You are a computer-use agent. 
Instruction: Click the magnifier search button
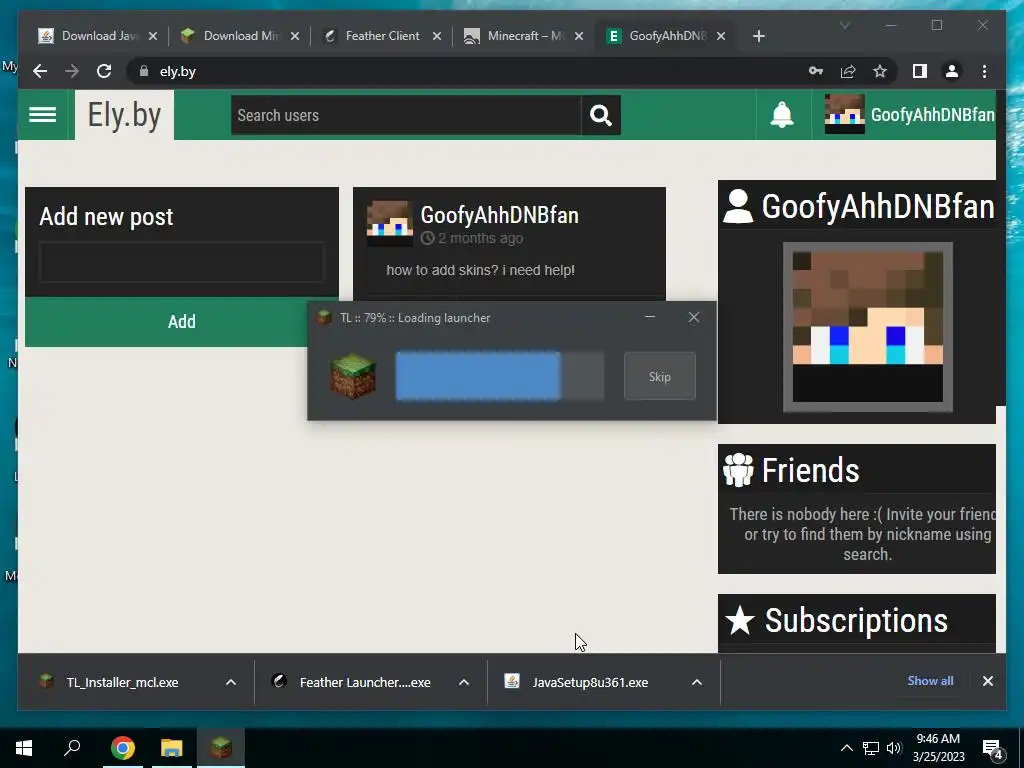pos(601,116)
